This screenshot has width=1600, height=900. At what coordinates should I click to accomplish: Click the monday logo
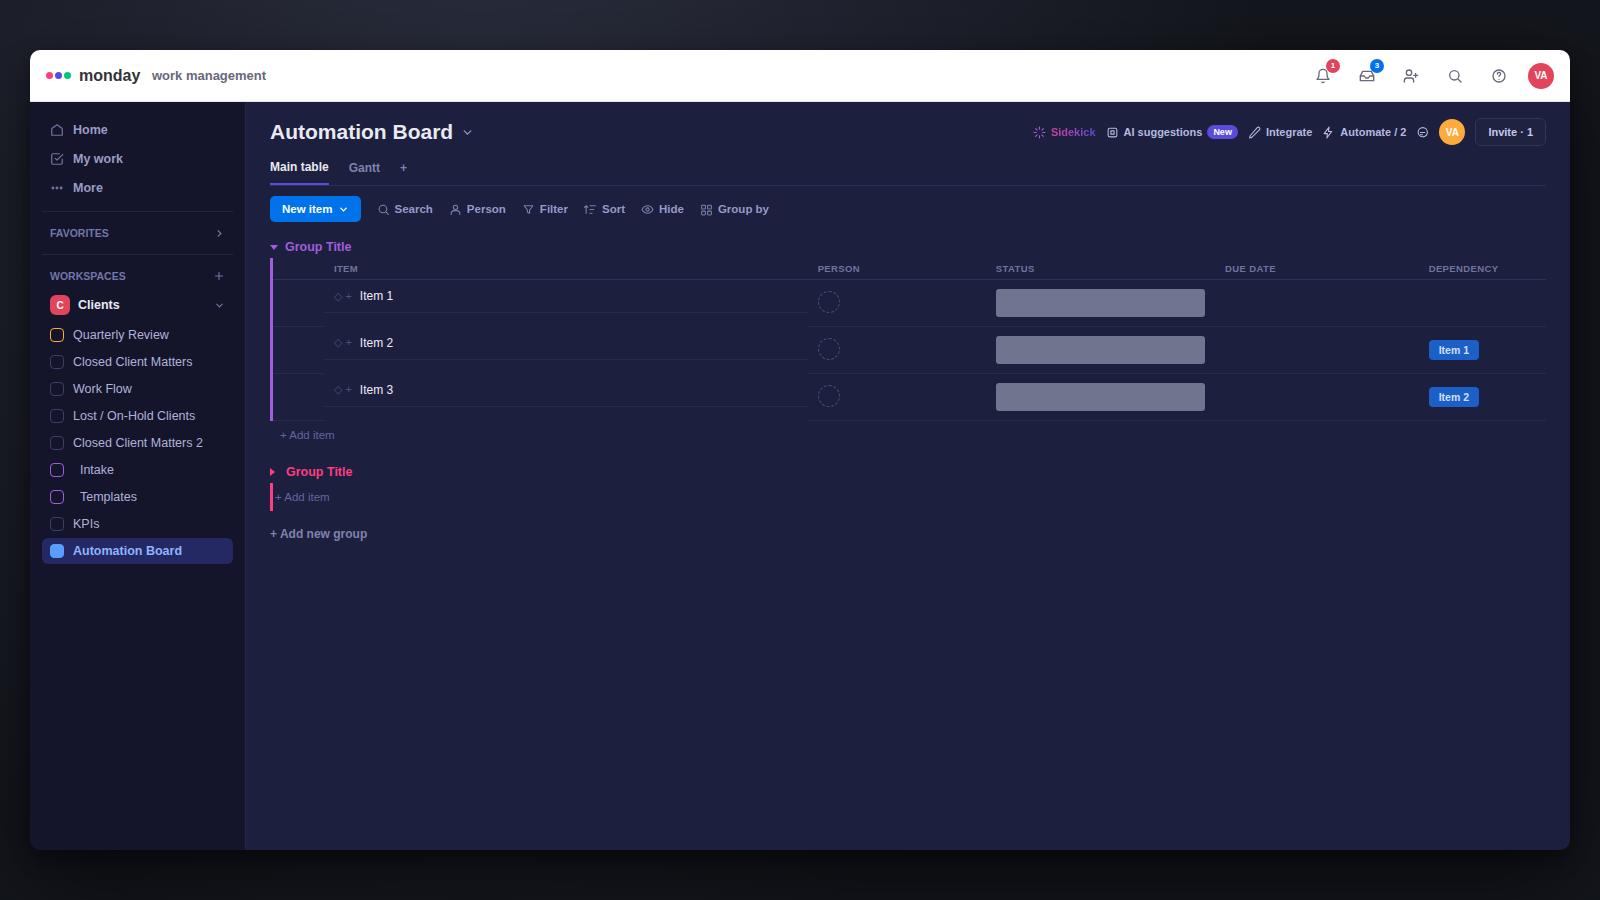[x=93, y=76]
